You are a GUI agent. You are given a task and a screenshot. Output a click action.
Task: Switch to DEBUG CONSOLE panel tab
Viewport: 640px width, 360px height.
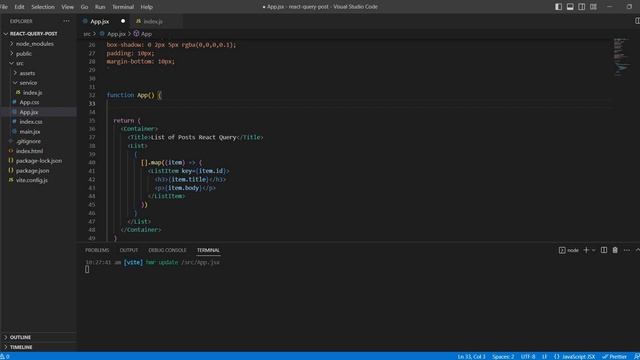(x=167, y=250)
